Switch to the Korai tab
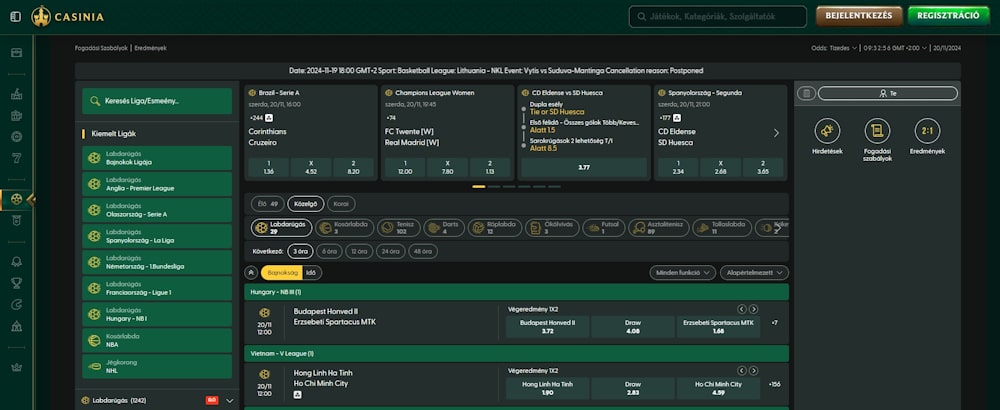Screen dimensions: 1000x410 (x=341, y=204)
